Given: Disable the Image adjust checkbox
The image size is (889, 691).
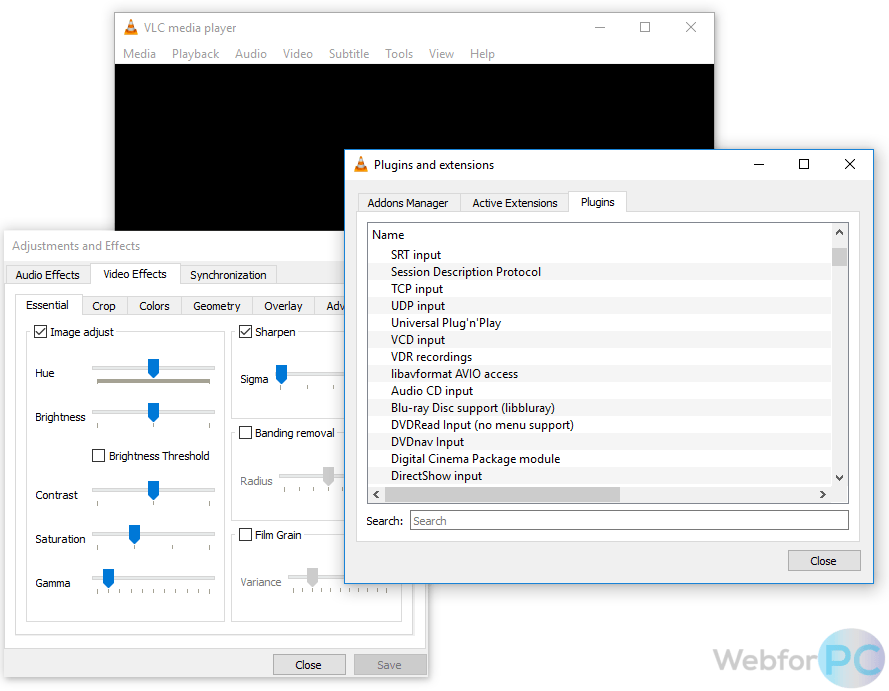Looking at the screenshot, I should (40, 331).
